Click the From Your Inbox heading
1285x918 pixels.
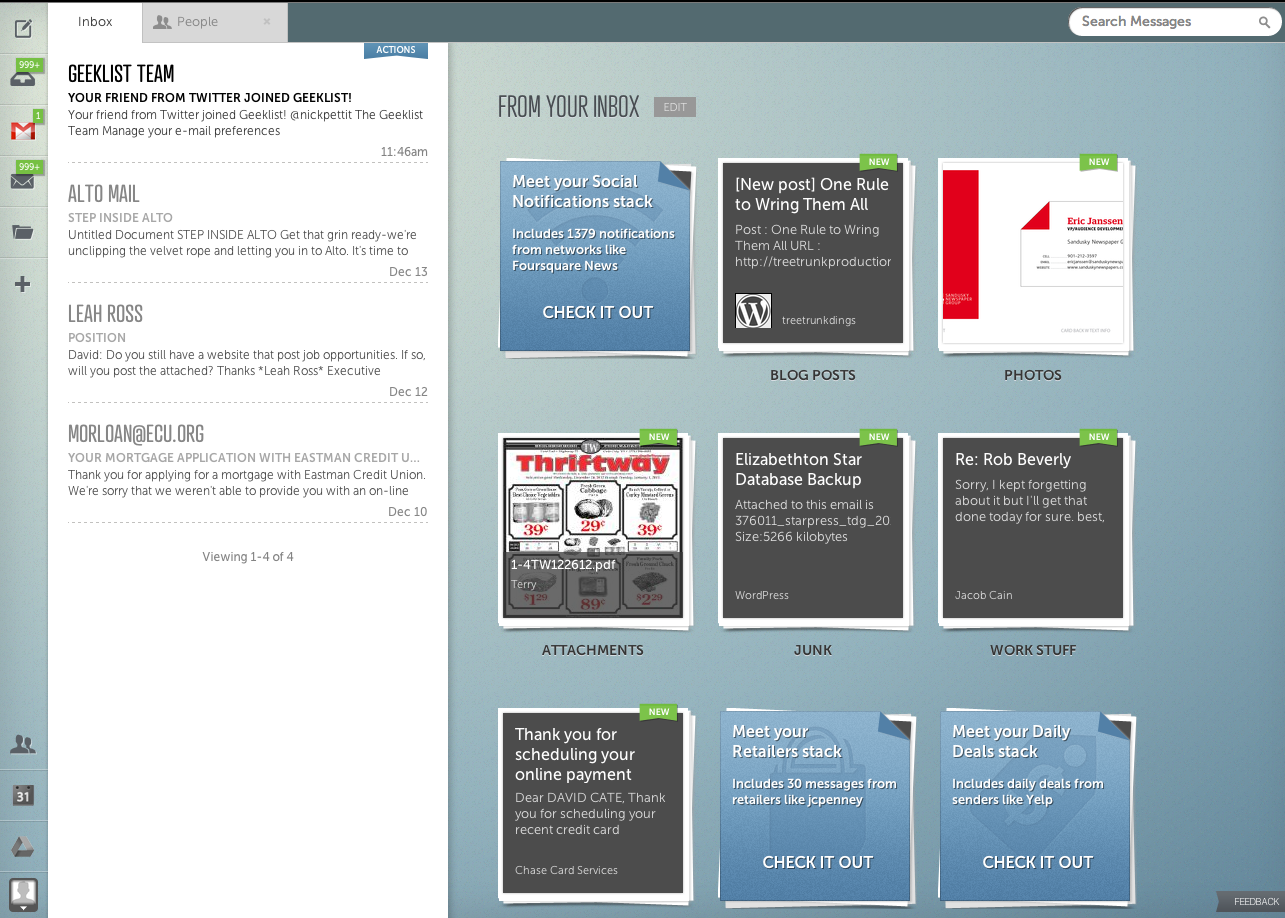coord(568,107)
